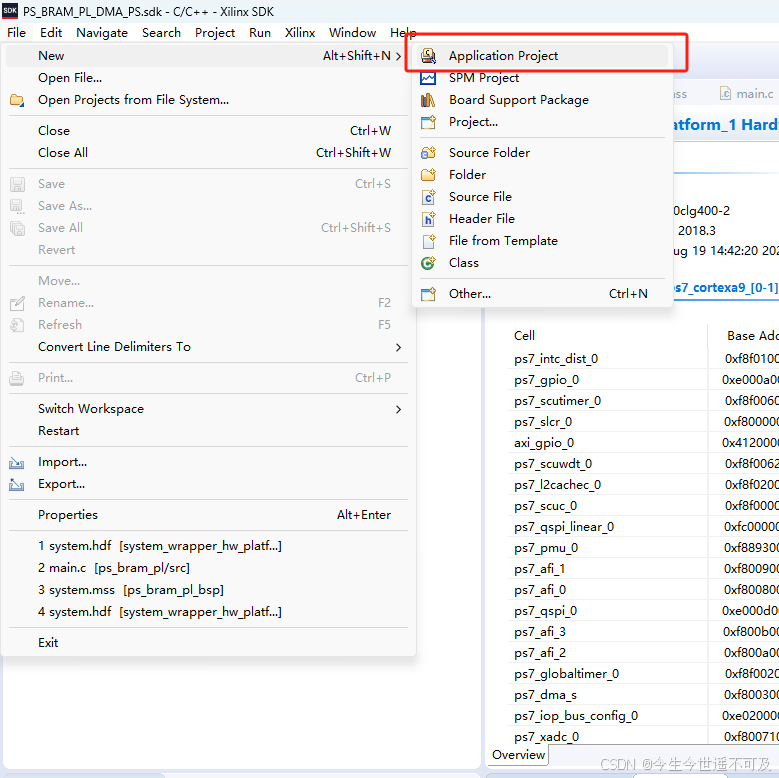Image resolution: width=779 pixels, height=778 pixels.
Task: Click the Save All stacked disks icon
Action: tap(17, 228)
